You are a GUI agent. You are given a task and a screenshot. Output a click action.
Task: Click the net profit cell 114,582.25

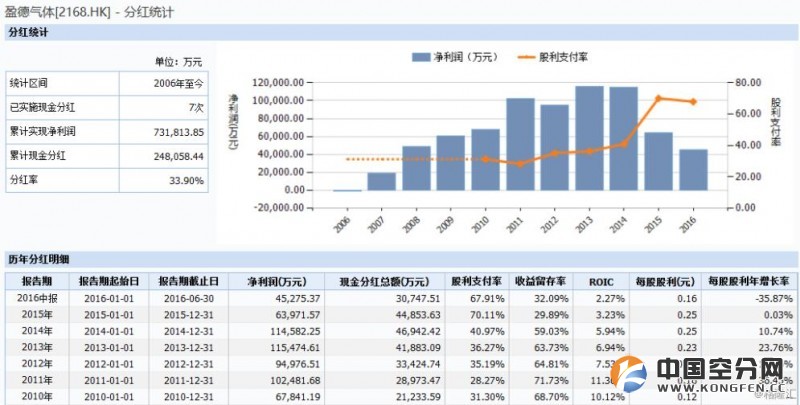[294, 331]
